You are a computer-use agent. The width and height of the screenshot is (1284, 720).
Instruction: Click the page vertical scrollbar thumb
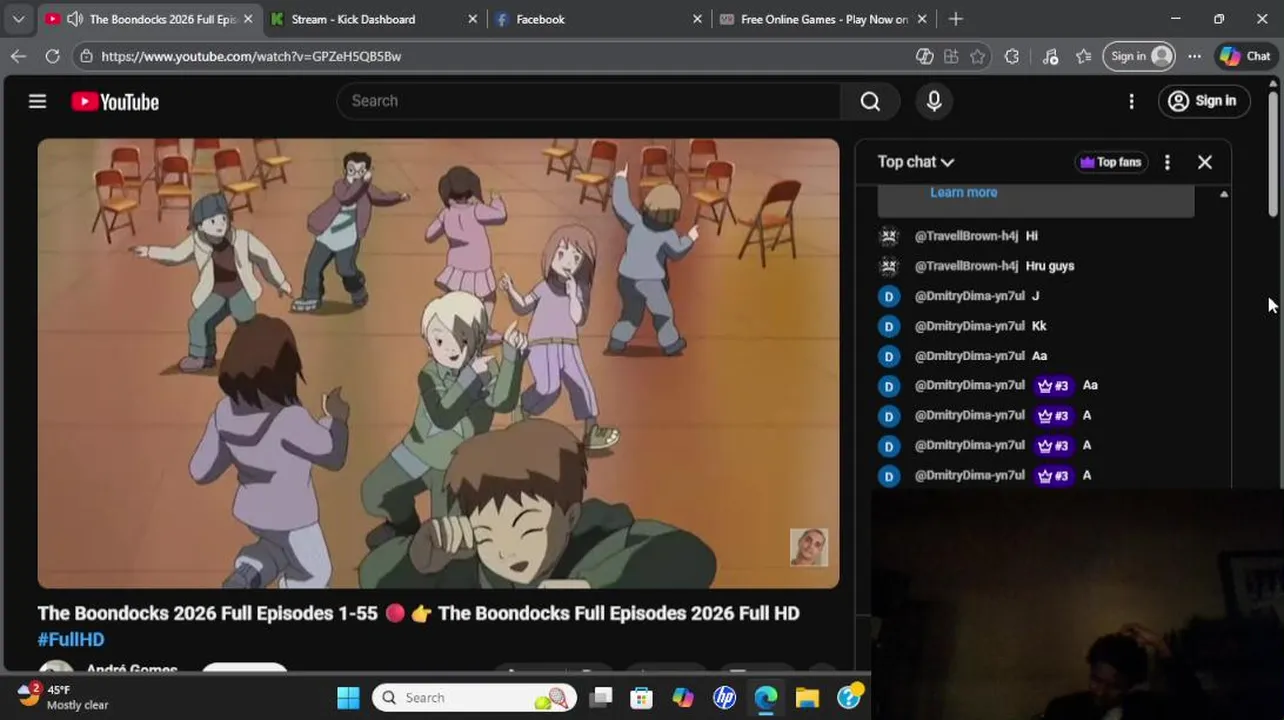[1273, 152]
